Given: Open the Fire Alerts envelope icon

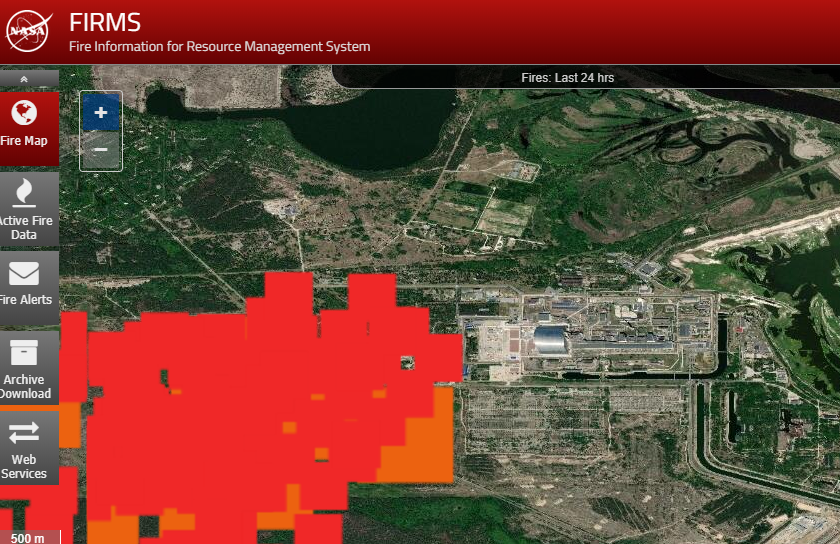Looking at the screenshot, I should (x=24, y=272).
